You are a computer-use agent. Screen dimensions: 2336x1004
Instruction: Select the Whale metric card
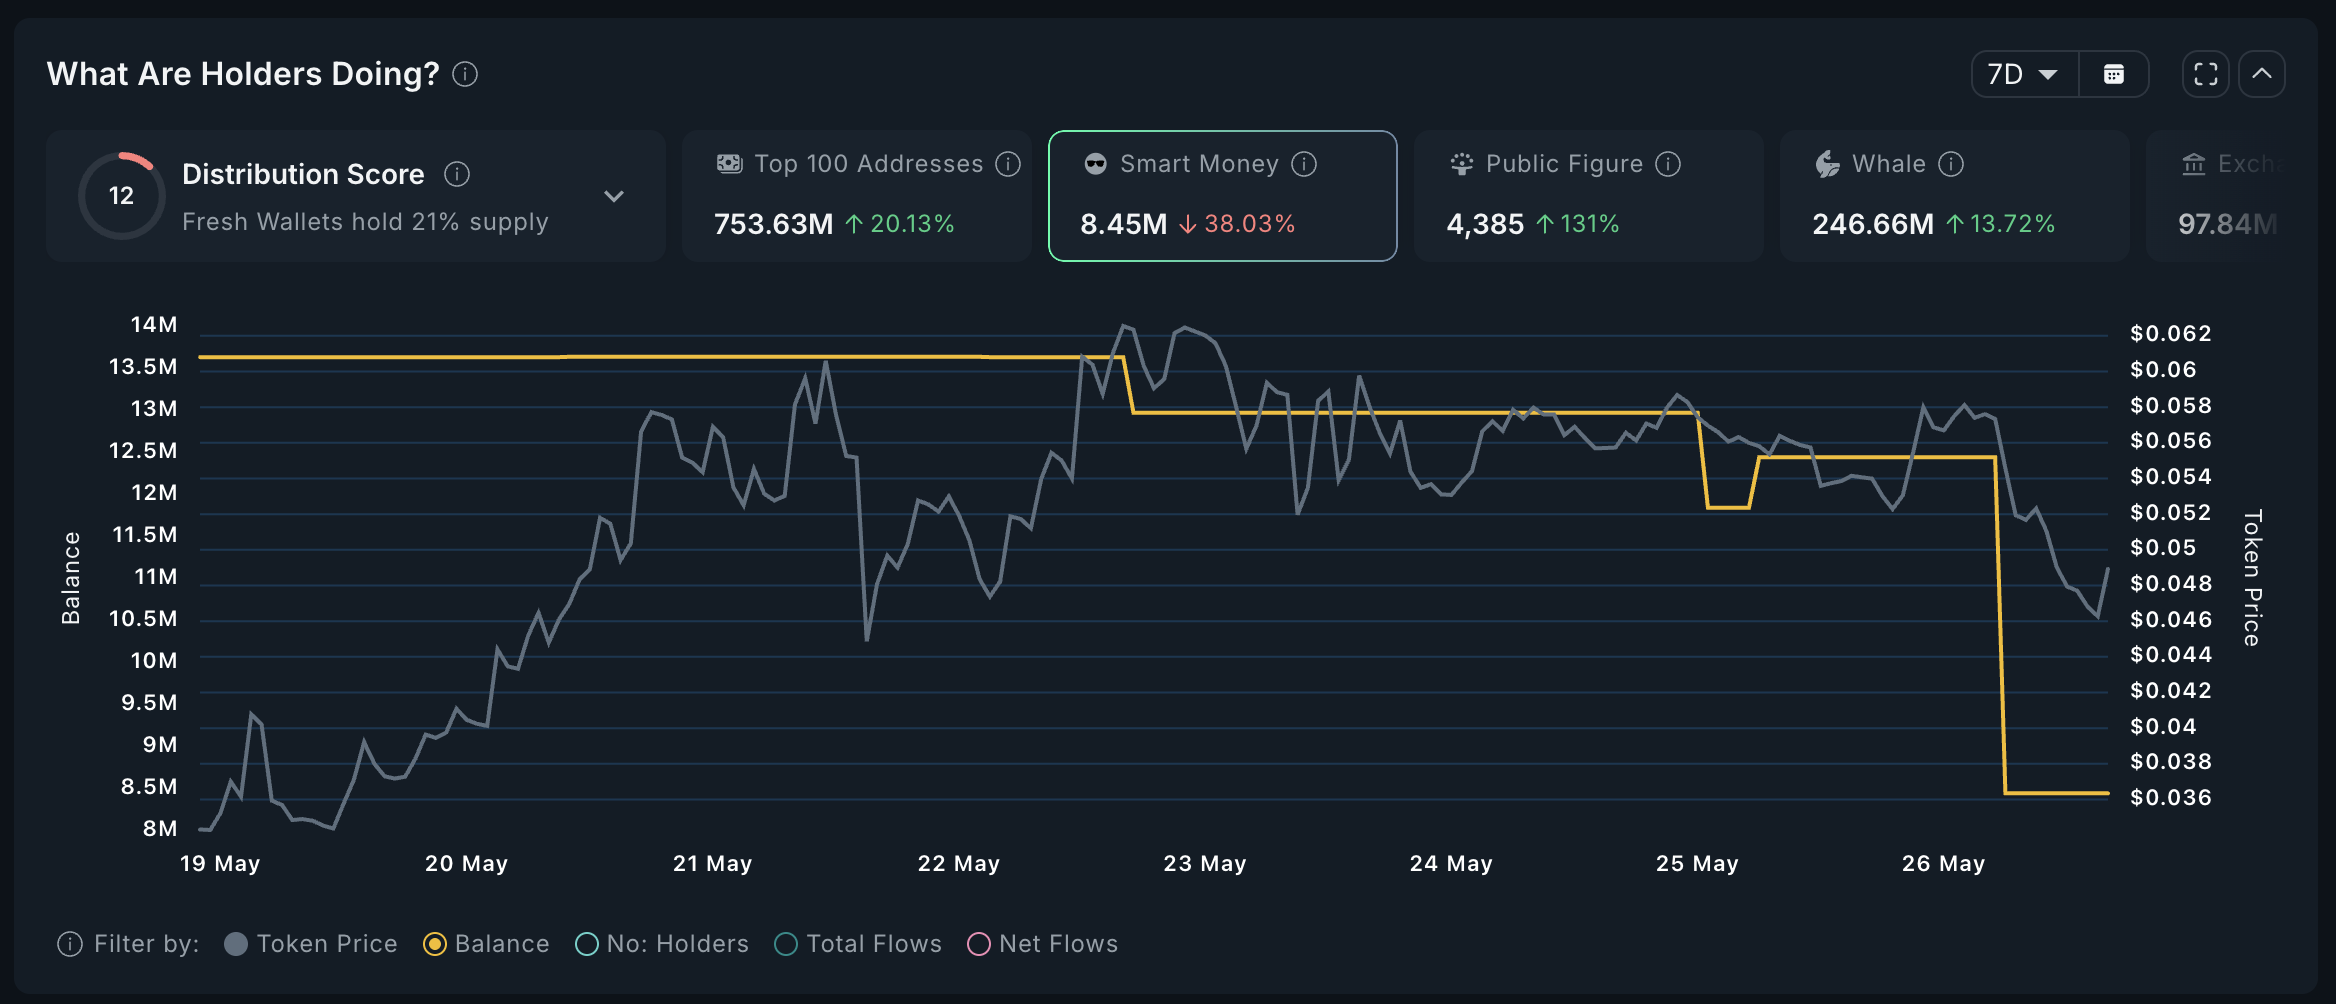1955,196
